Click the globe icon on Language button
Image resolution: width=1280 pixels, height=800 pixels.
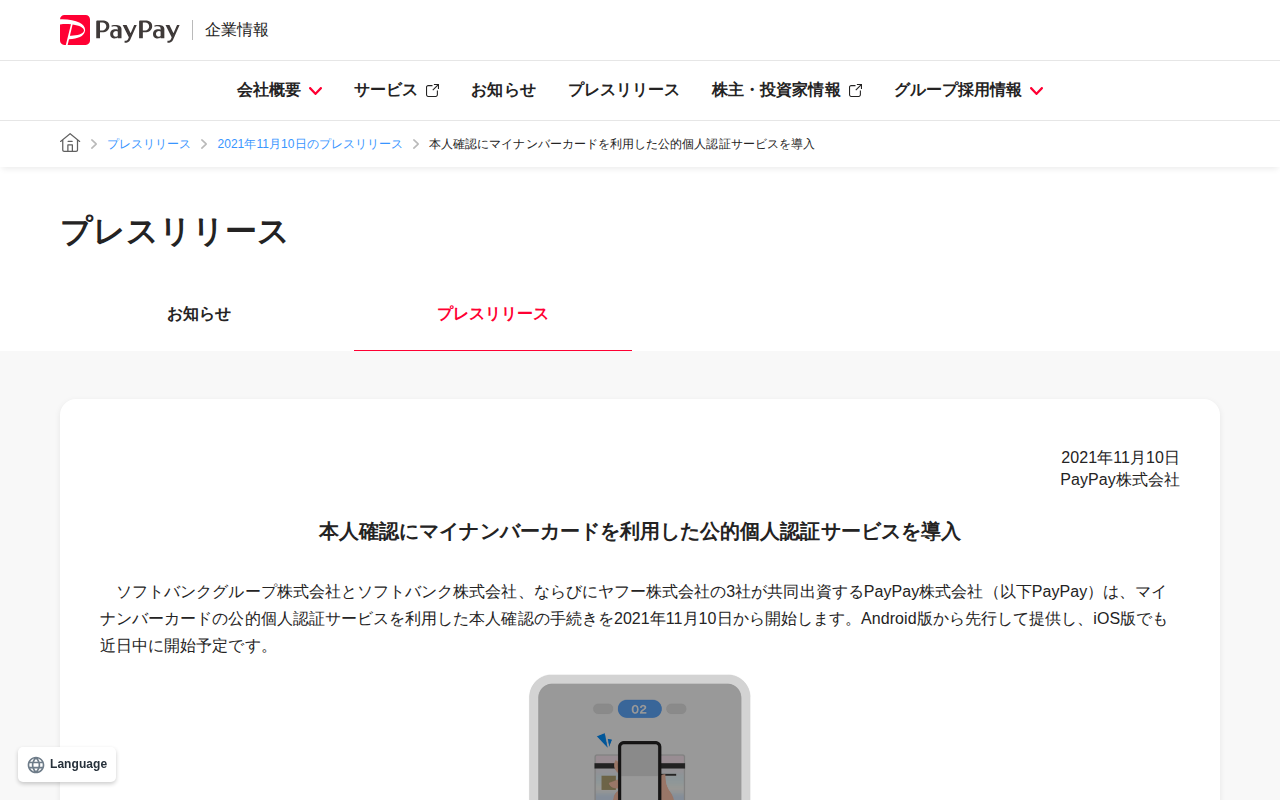[x=36, y=765]
